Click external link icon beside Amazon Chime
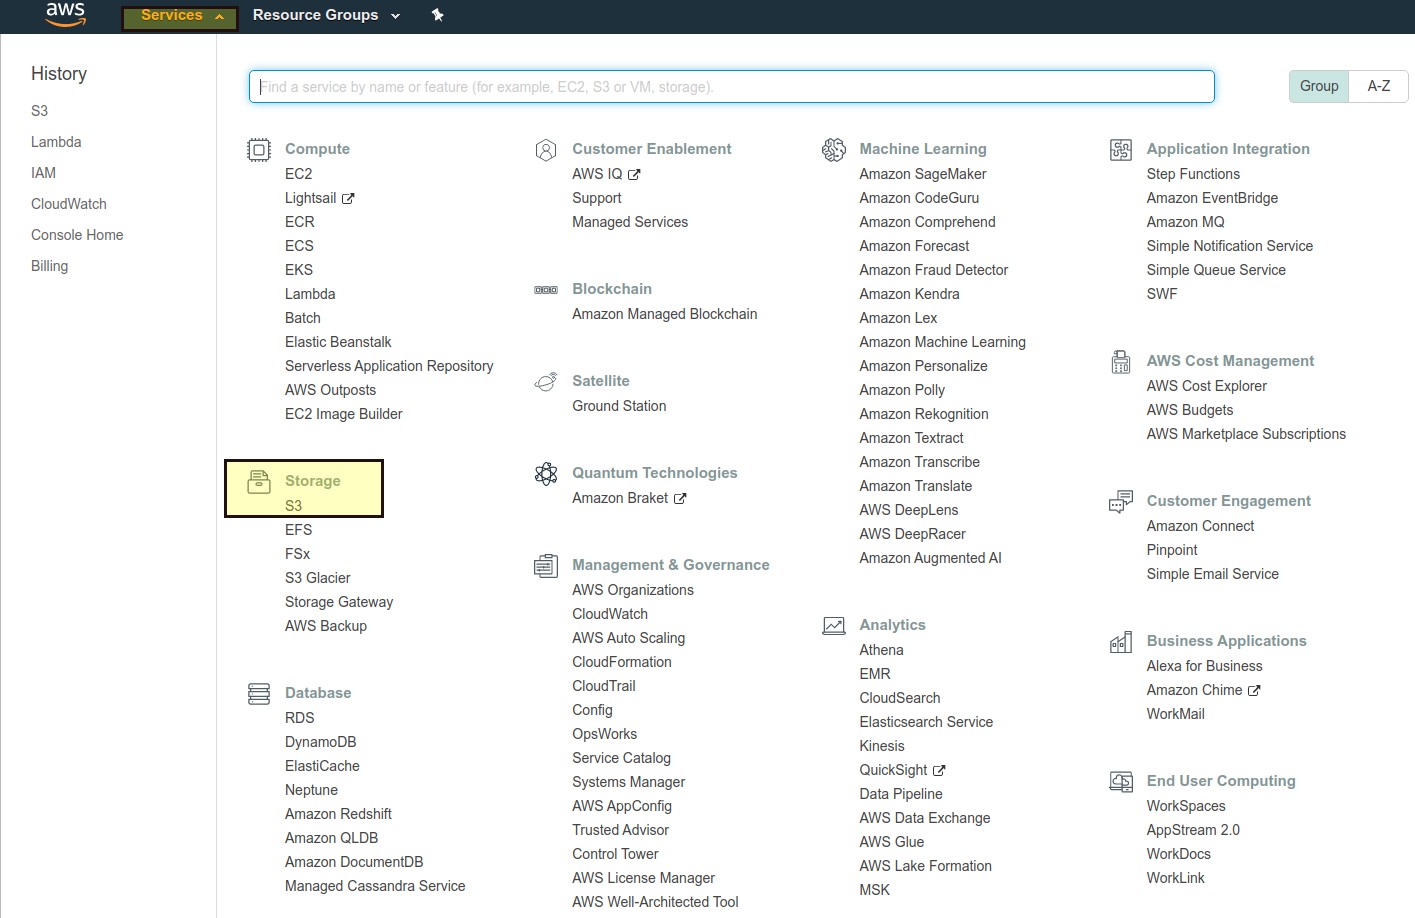 tap(1254, 691)
